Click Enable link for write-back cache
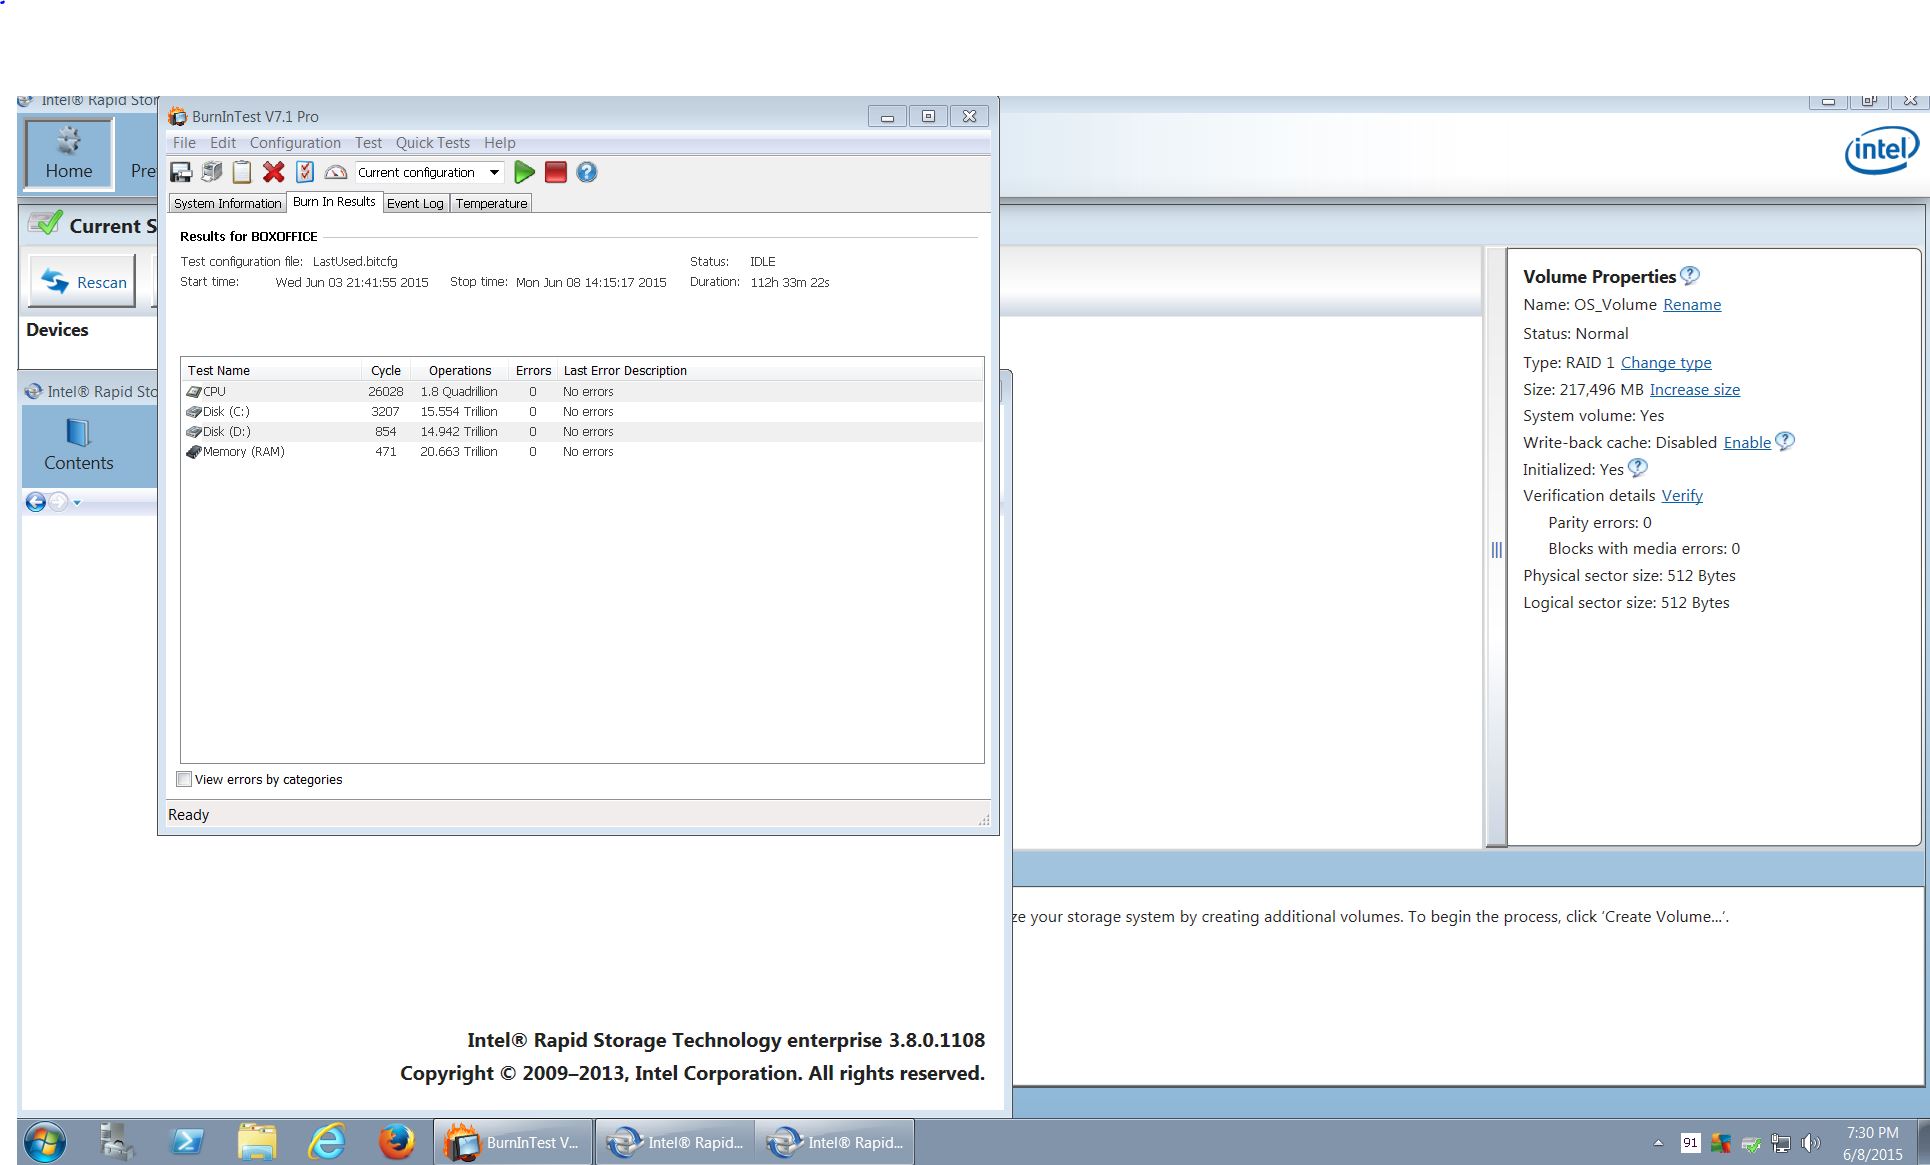 1747,442
